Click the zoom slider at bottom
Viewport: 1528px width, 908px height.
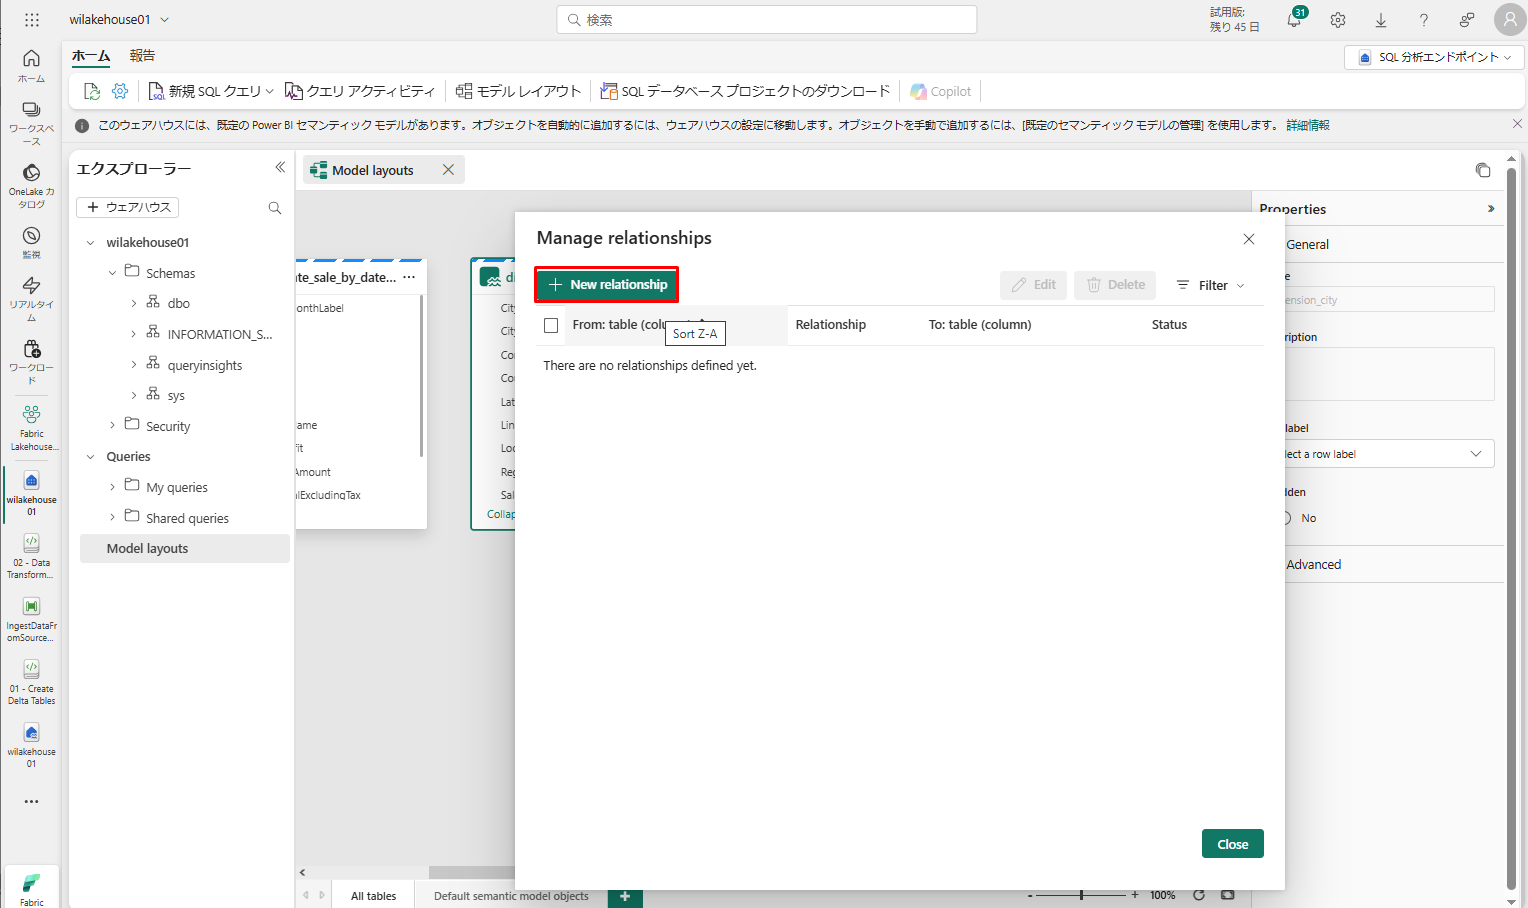coord(1082,895)
